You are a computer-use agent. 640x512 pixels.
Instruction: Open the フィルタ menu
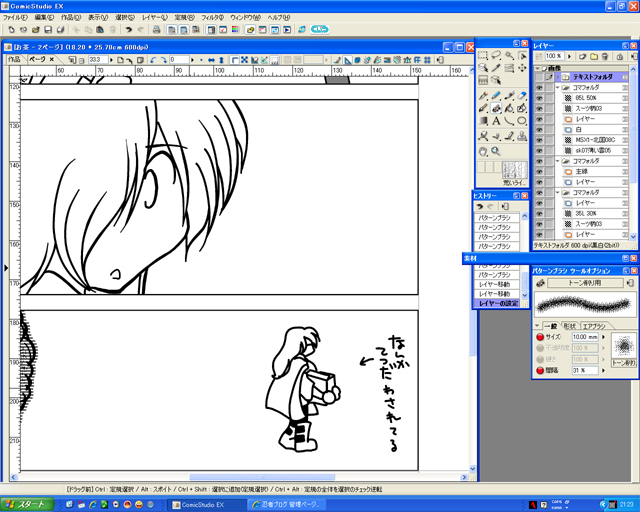tap(212, 18)
